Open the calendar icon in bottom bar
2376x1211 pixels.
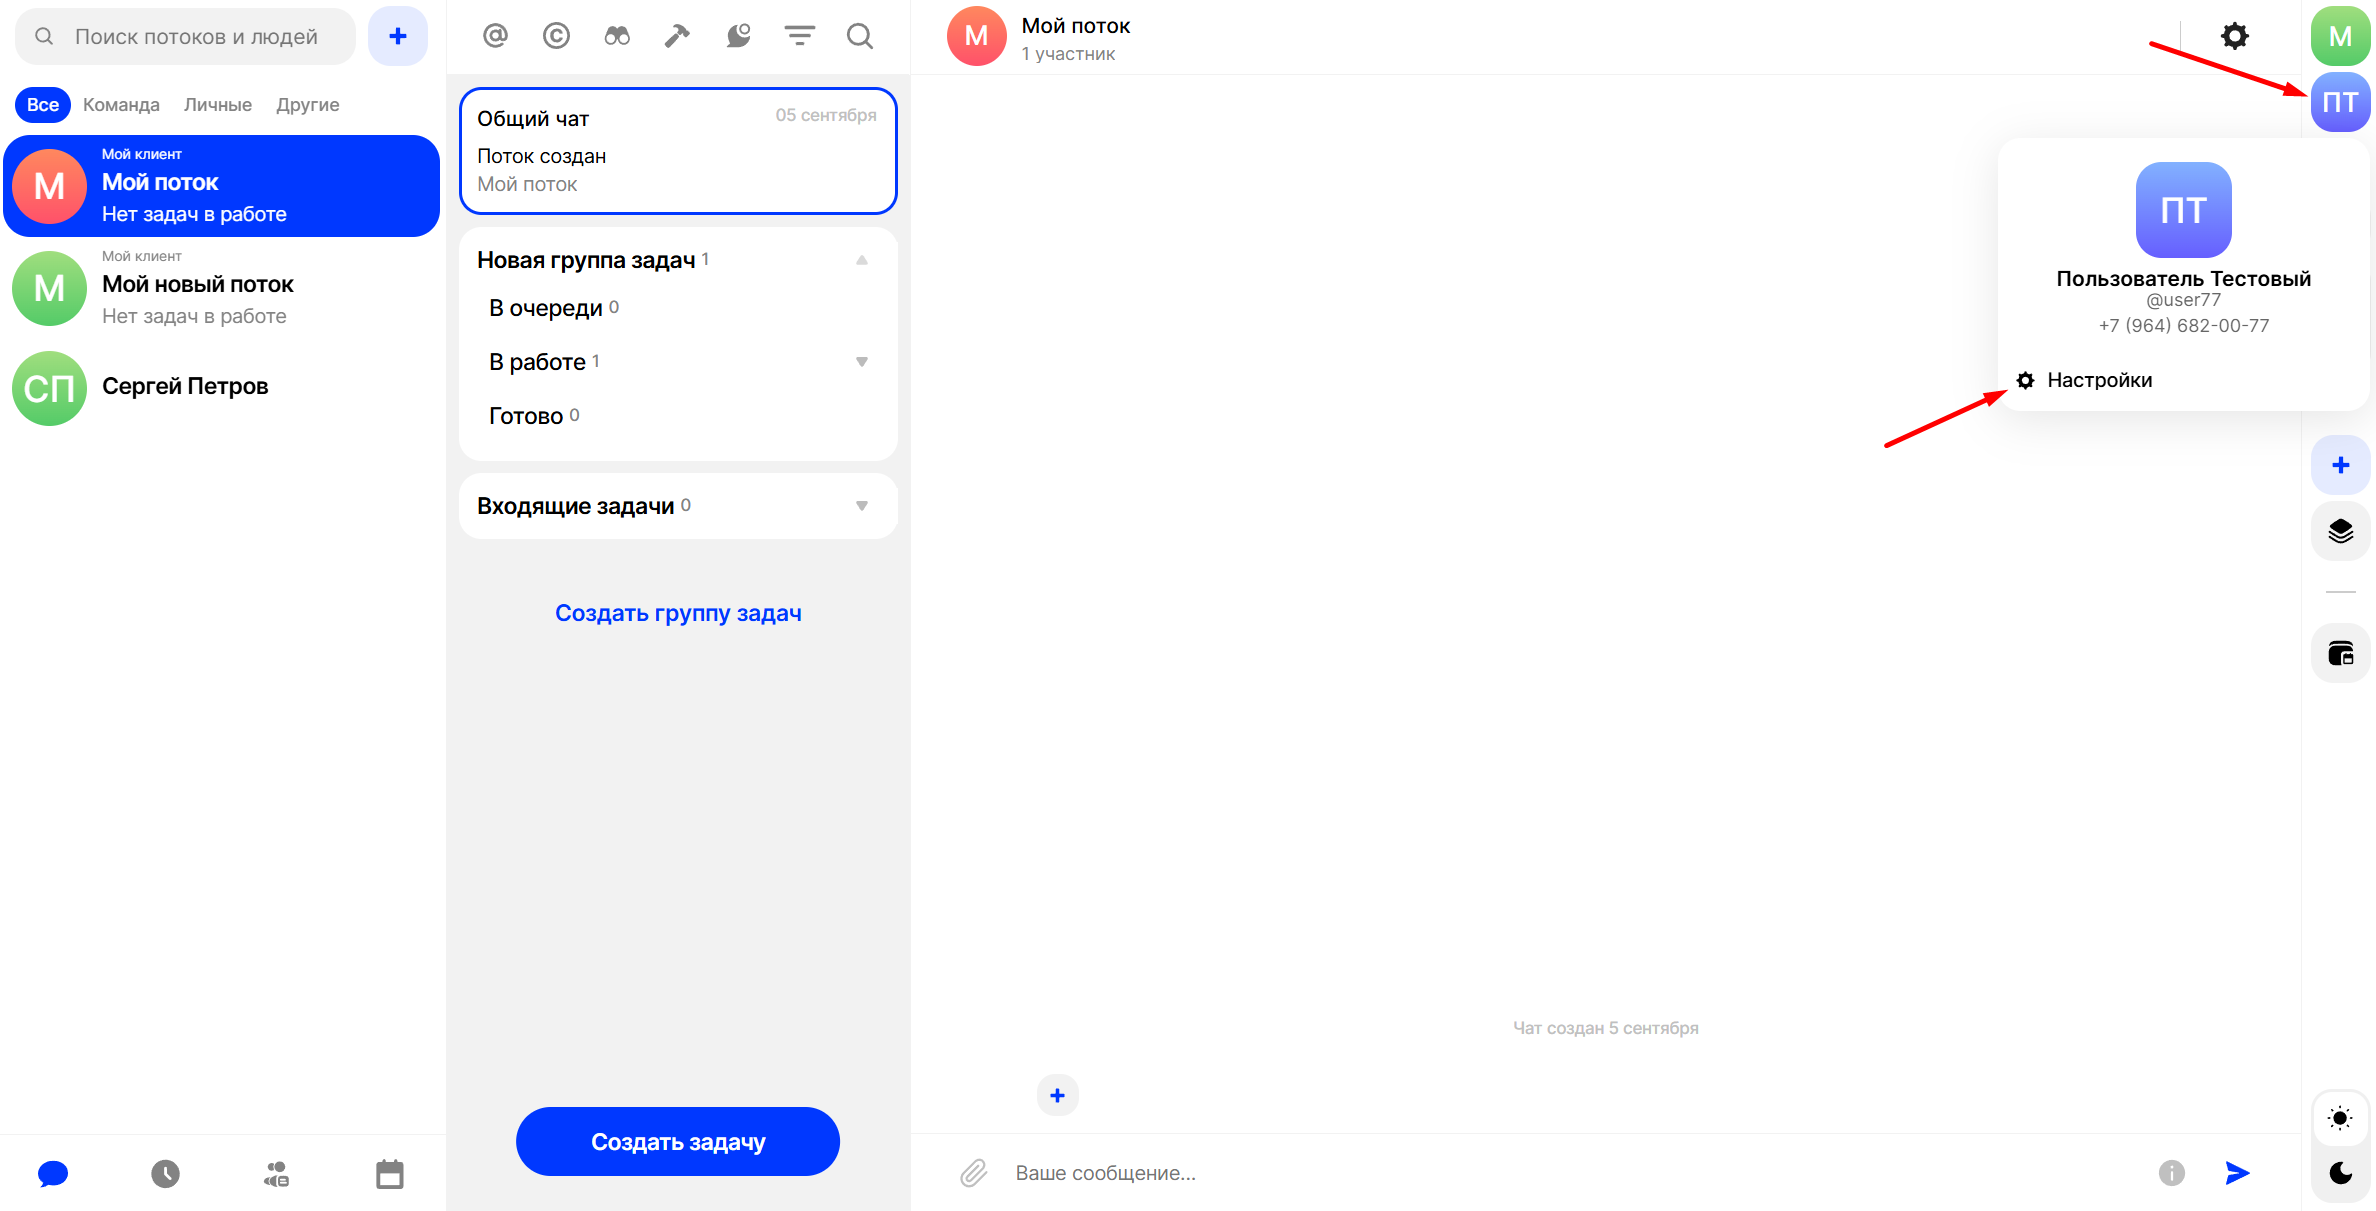point(389,1173)
